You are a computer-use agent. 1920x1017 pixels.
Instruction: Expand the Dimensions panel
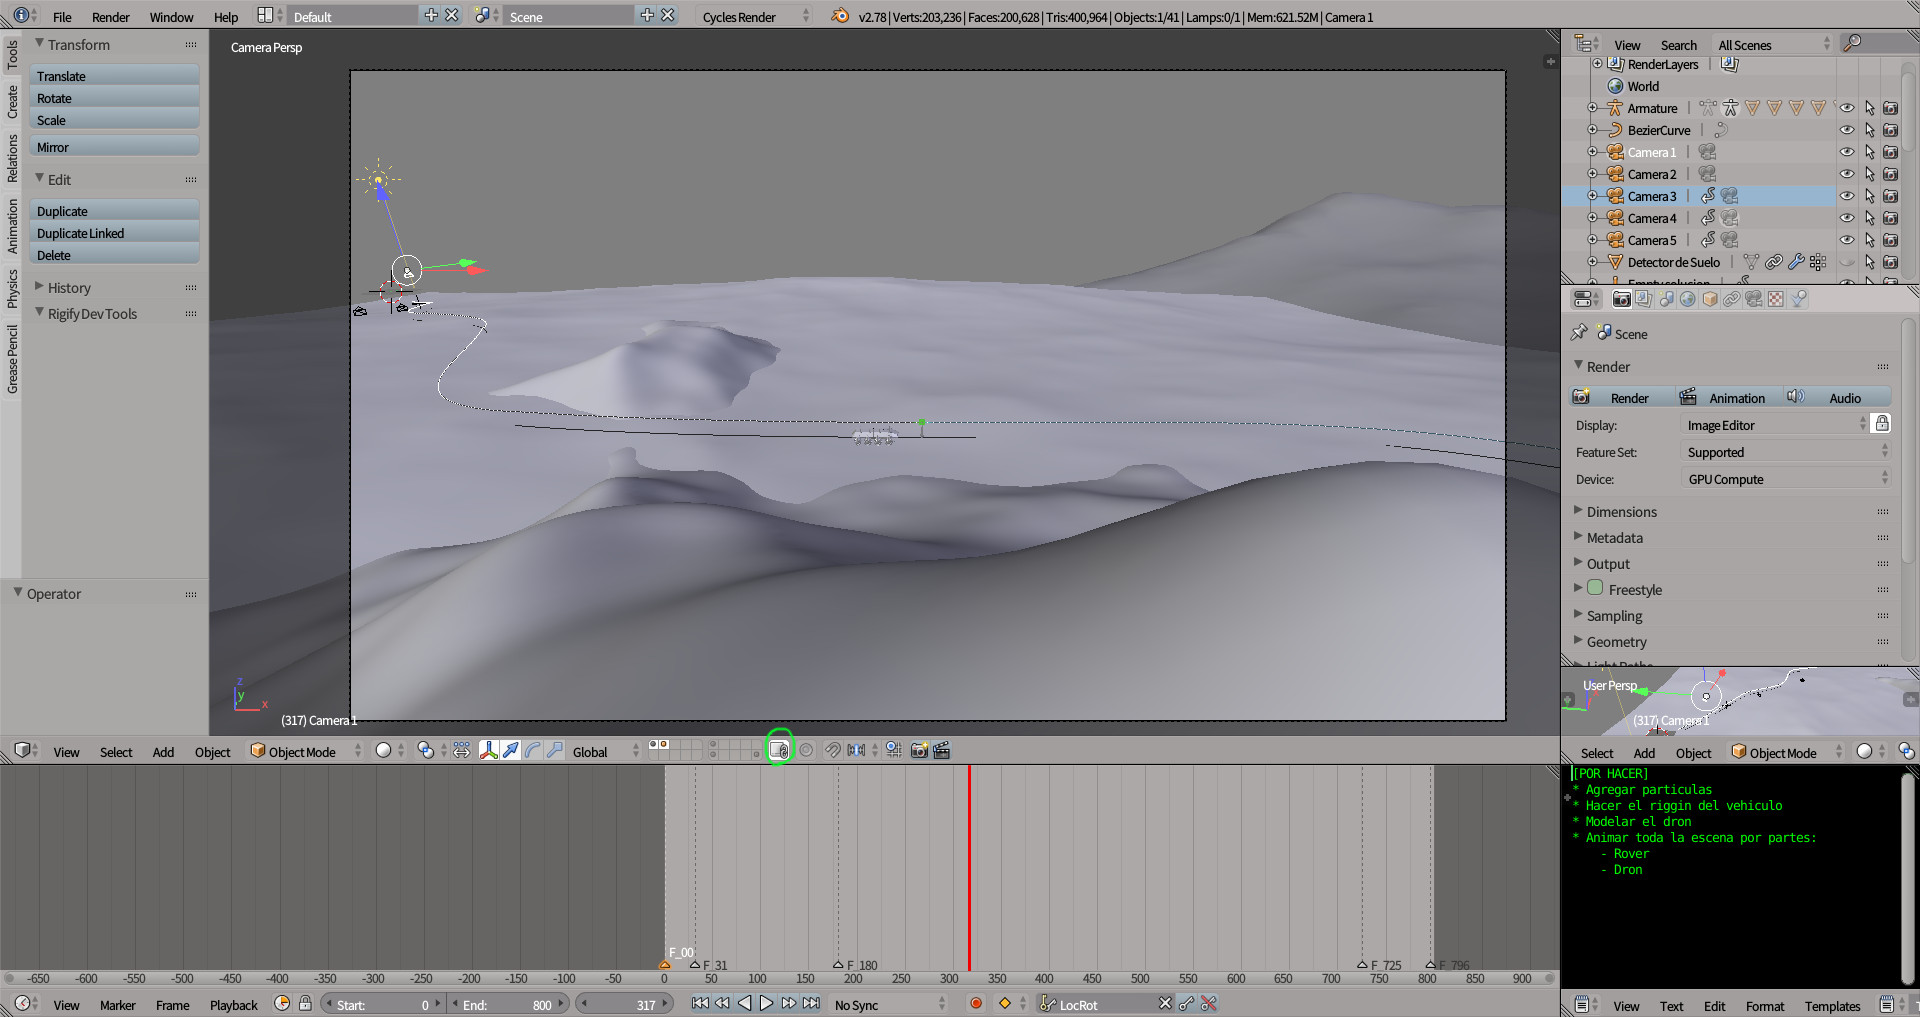pos(1621,512)
